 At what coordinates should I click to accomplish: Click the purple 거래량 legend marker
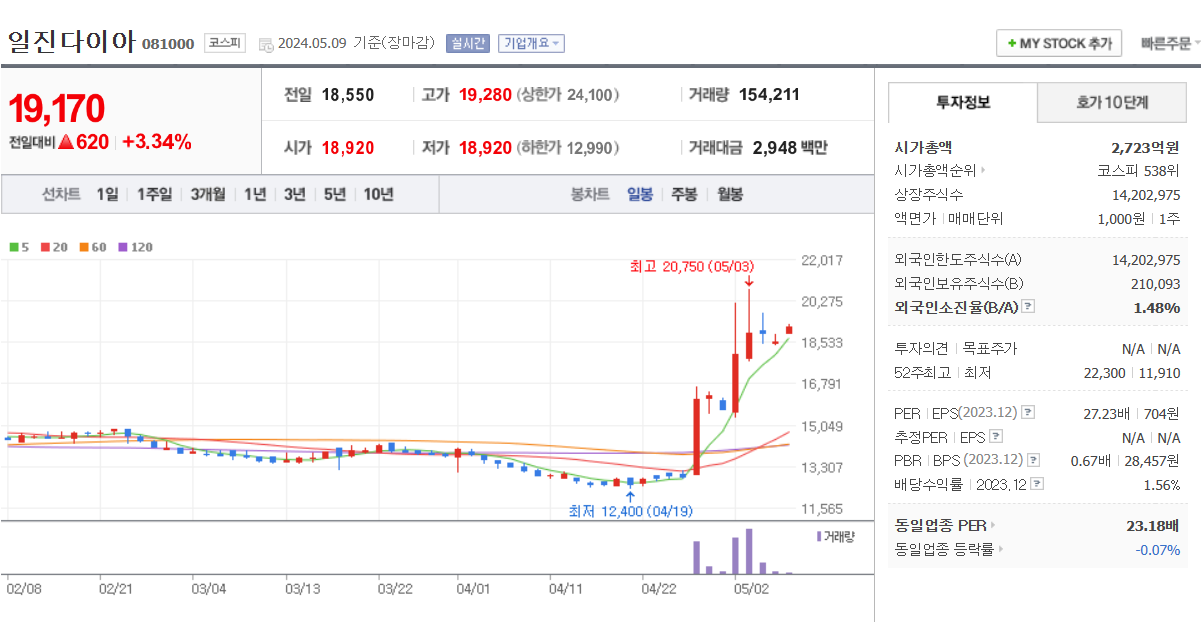[x=818, y=536]
